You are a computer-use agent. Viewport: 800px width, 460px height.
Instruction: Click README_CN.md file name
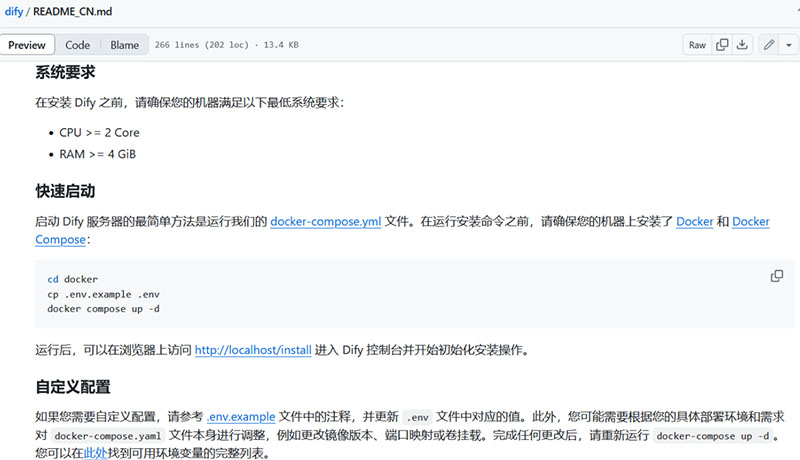tap(72, 11)
